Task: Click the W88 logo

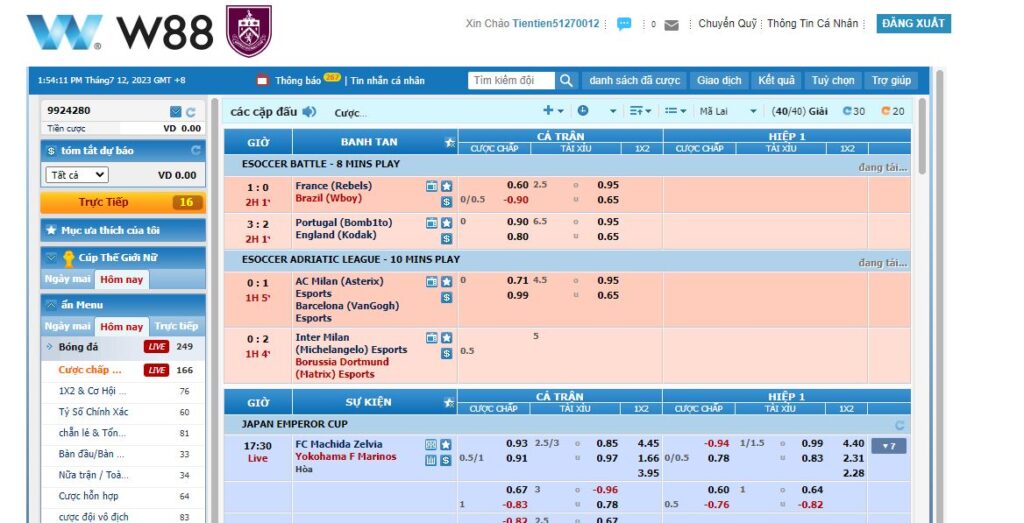Action: pyautogui.click(x=120, y=32)
